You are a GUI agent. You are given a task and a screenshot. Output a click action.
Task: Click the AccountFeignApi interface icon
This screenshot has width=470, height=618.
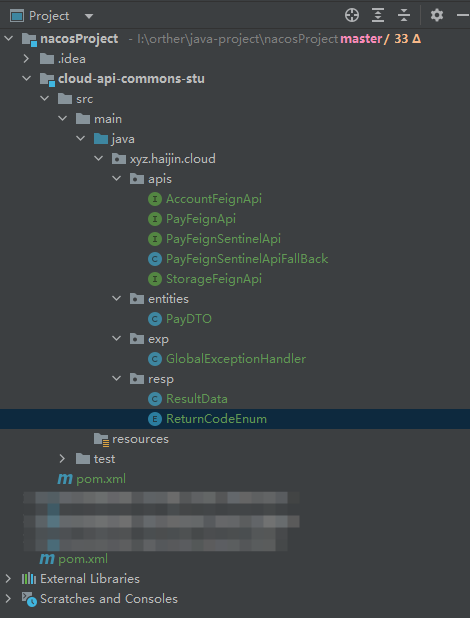coord(155,199)
